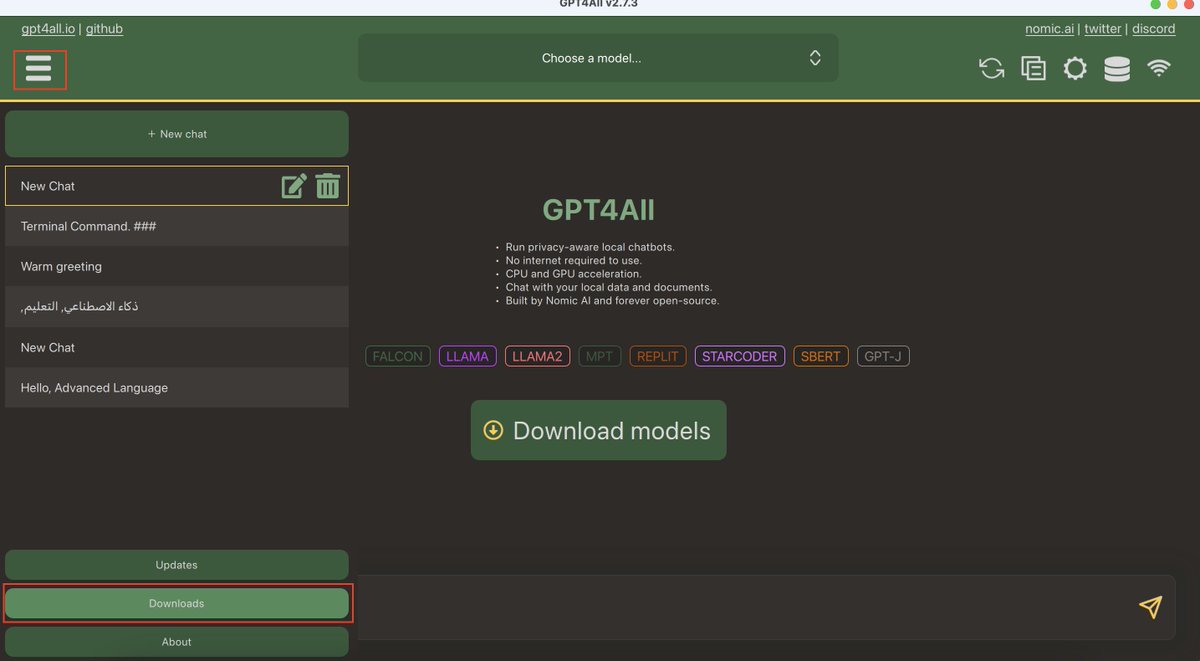Click the LLAMA model tag

point(468,356)
